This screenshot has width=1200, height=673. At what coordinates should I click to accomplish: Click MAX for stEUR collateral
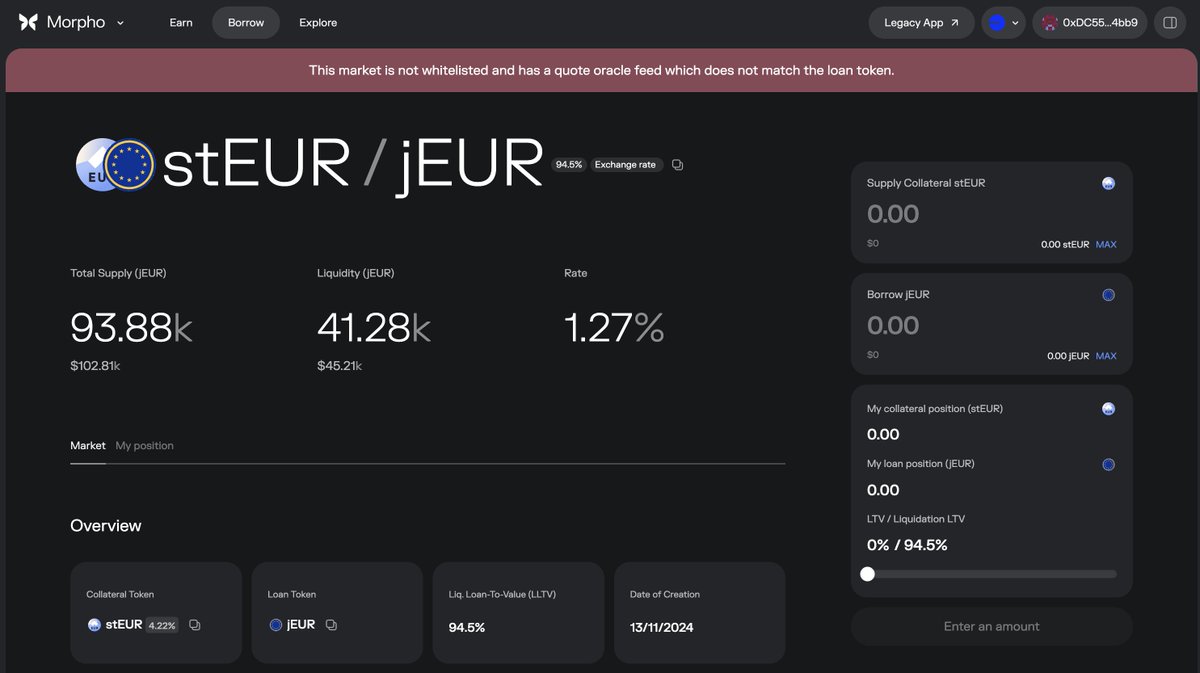(x=1106, y=244)
